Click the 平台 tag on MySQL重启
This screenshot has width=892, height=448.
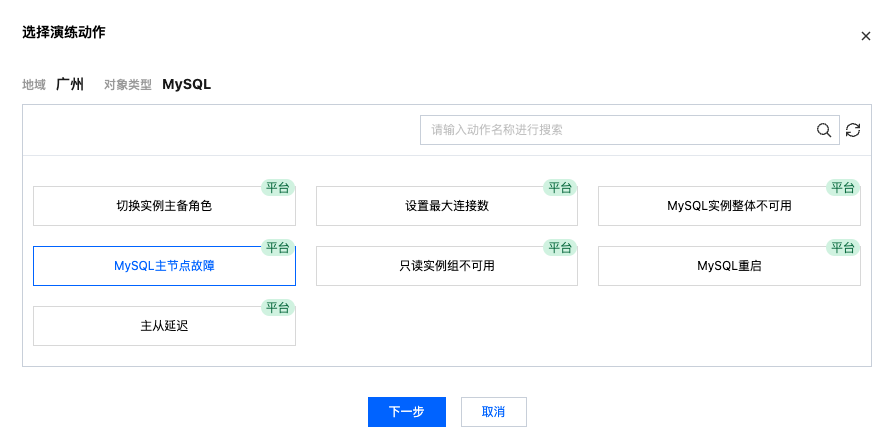pos(842,247)
